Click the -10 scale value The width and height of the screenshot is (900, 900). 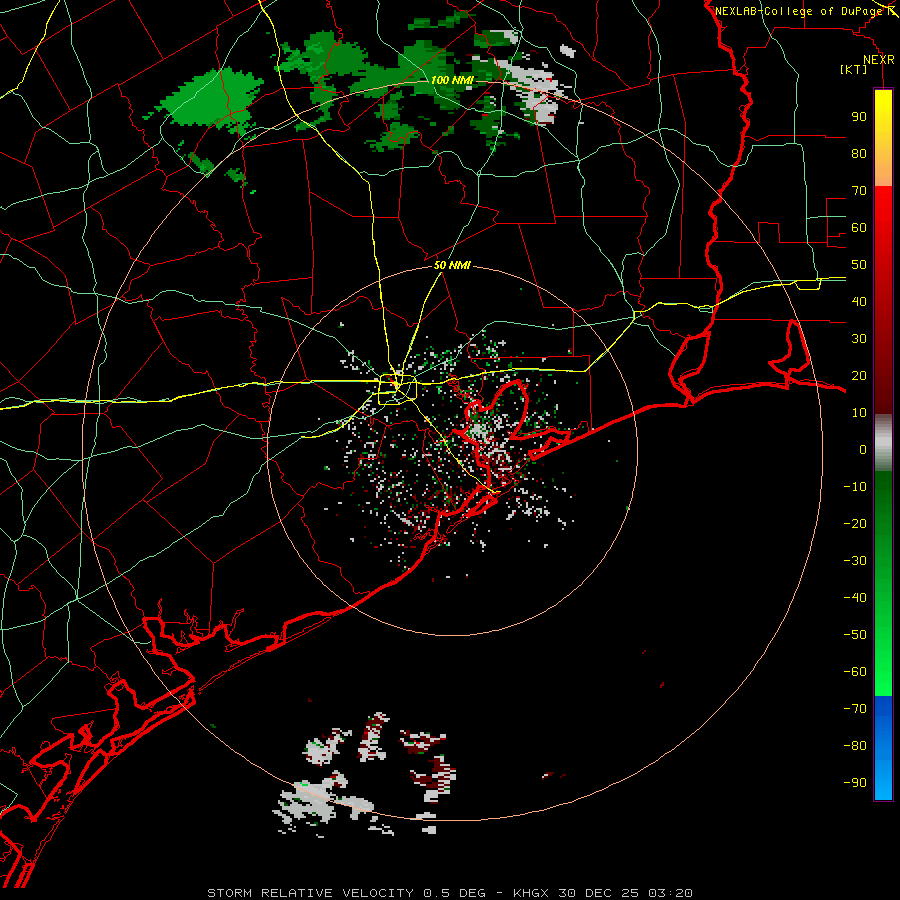pyautogui.click(x=855, y=487)
